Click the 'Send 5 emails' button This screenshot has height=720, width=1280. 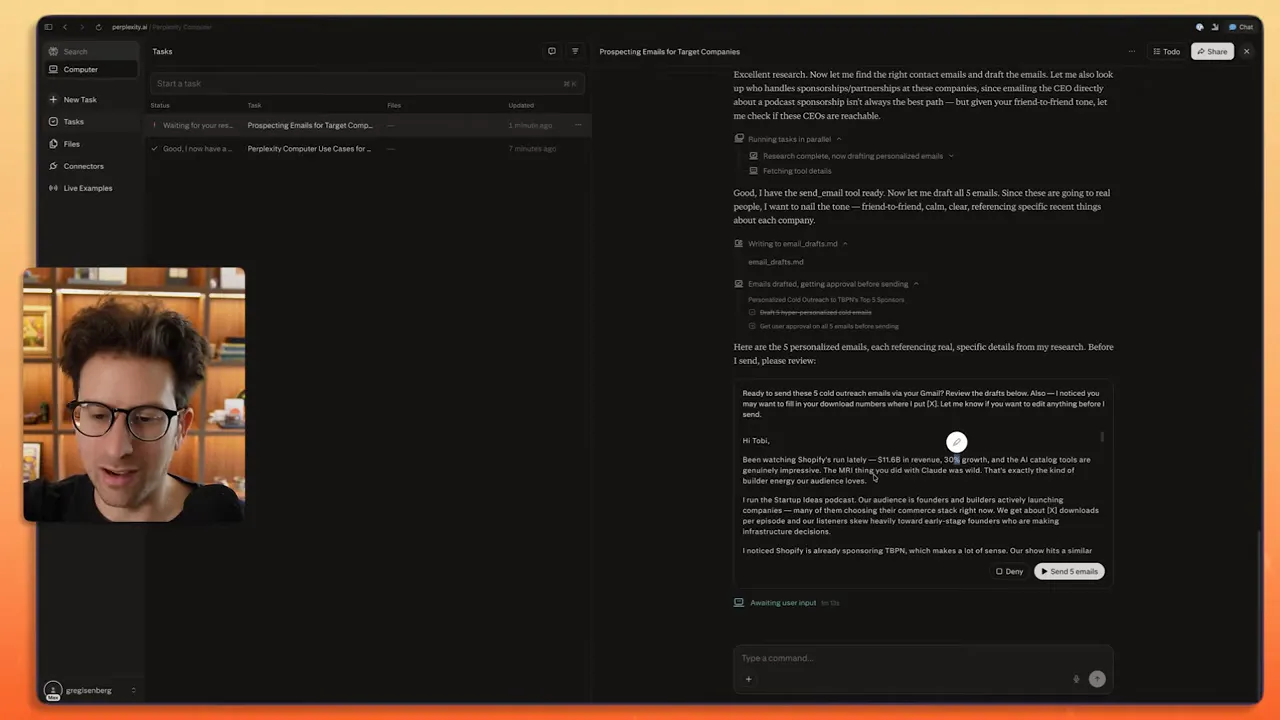(x=1069, y=571)
